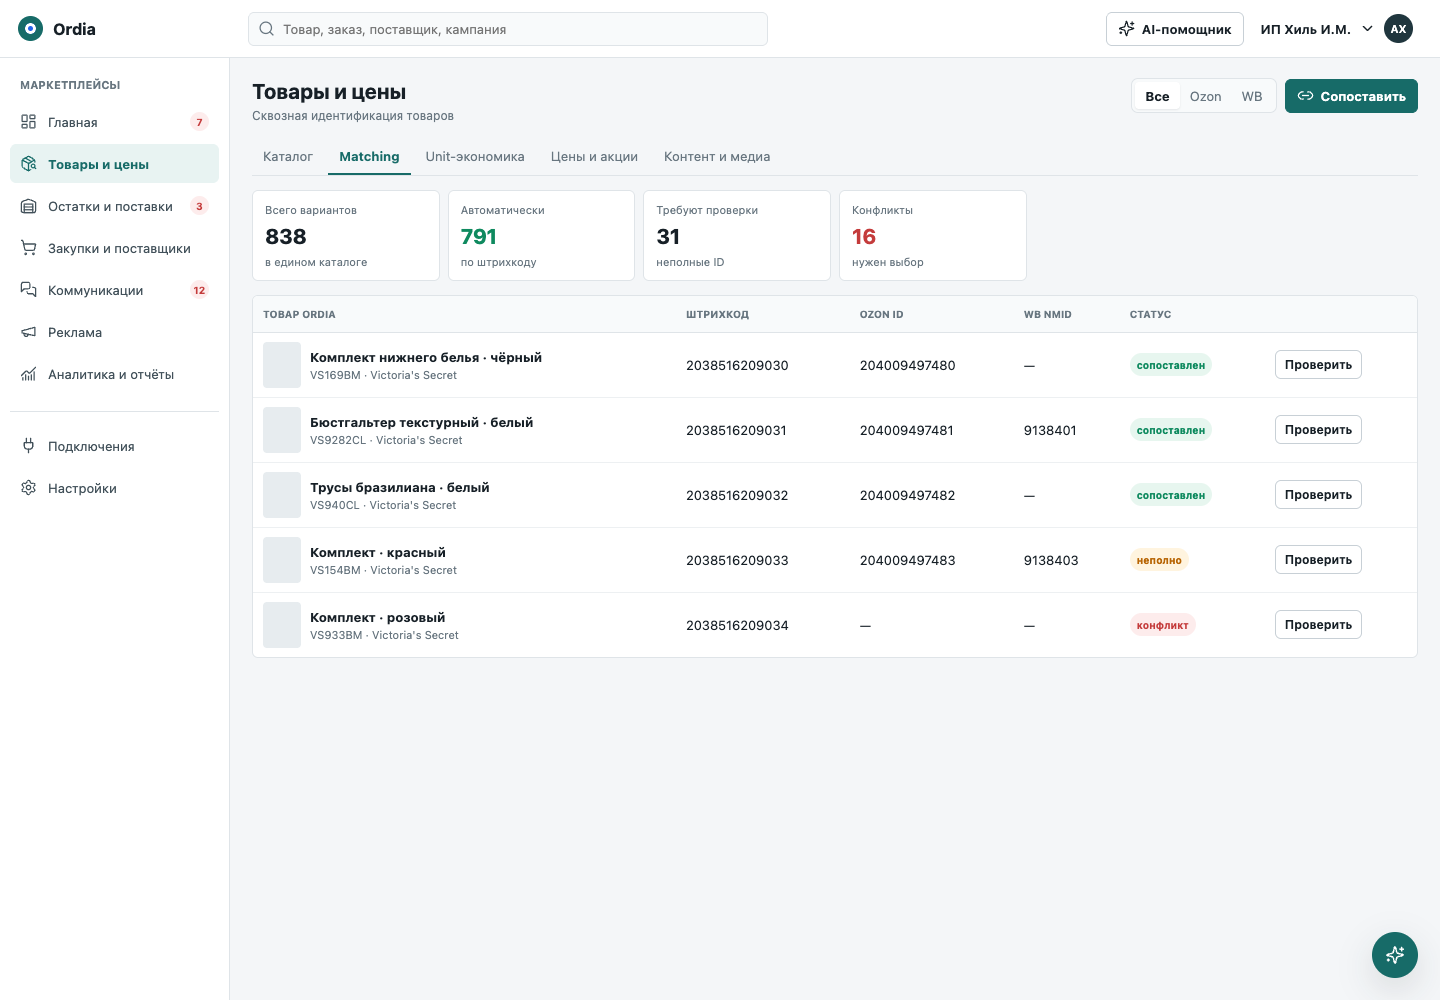
Task: Go to Контент и медиа tab
Action: point(717,157)
